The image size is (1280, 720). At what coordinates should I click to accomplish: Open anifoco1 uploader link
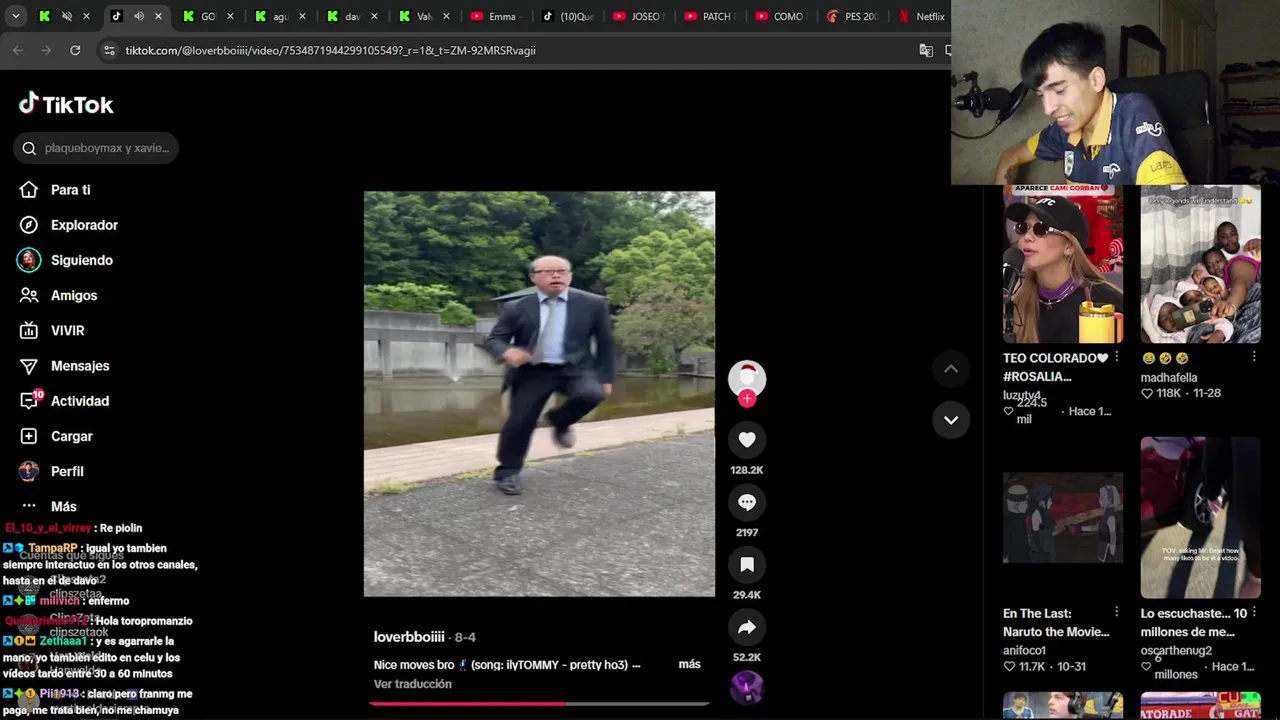click(x=1024, y=650)
